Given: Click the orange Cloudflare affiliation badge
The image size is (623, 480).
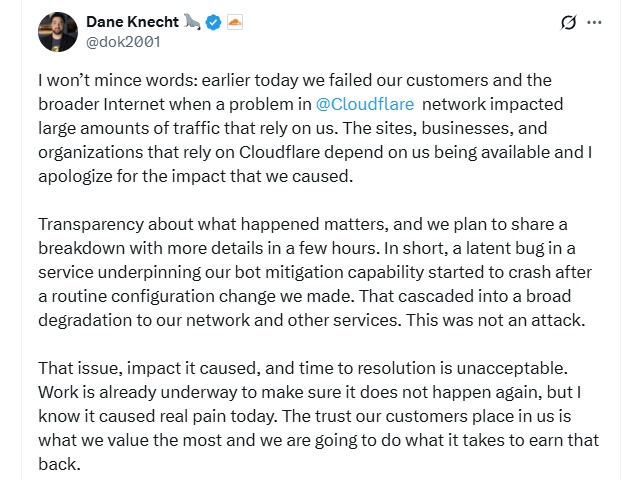Looking at the screenshot, I should 235,21.
